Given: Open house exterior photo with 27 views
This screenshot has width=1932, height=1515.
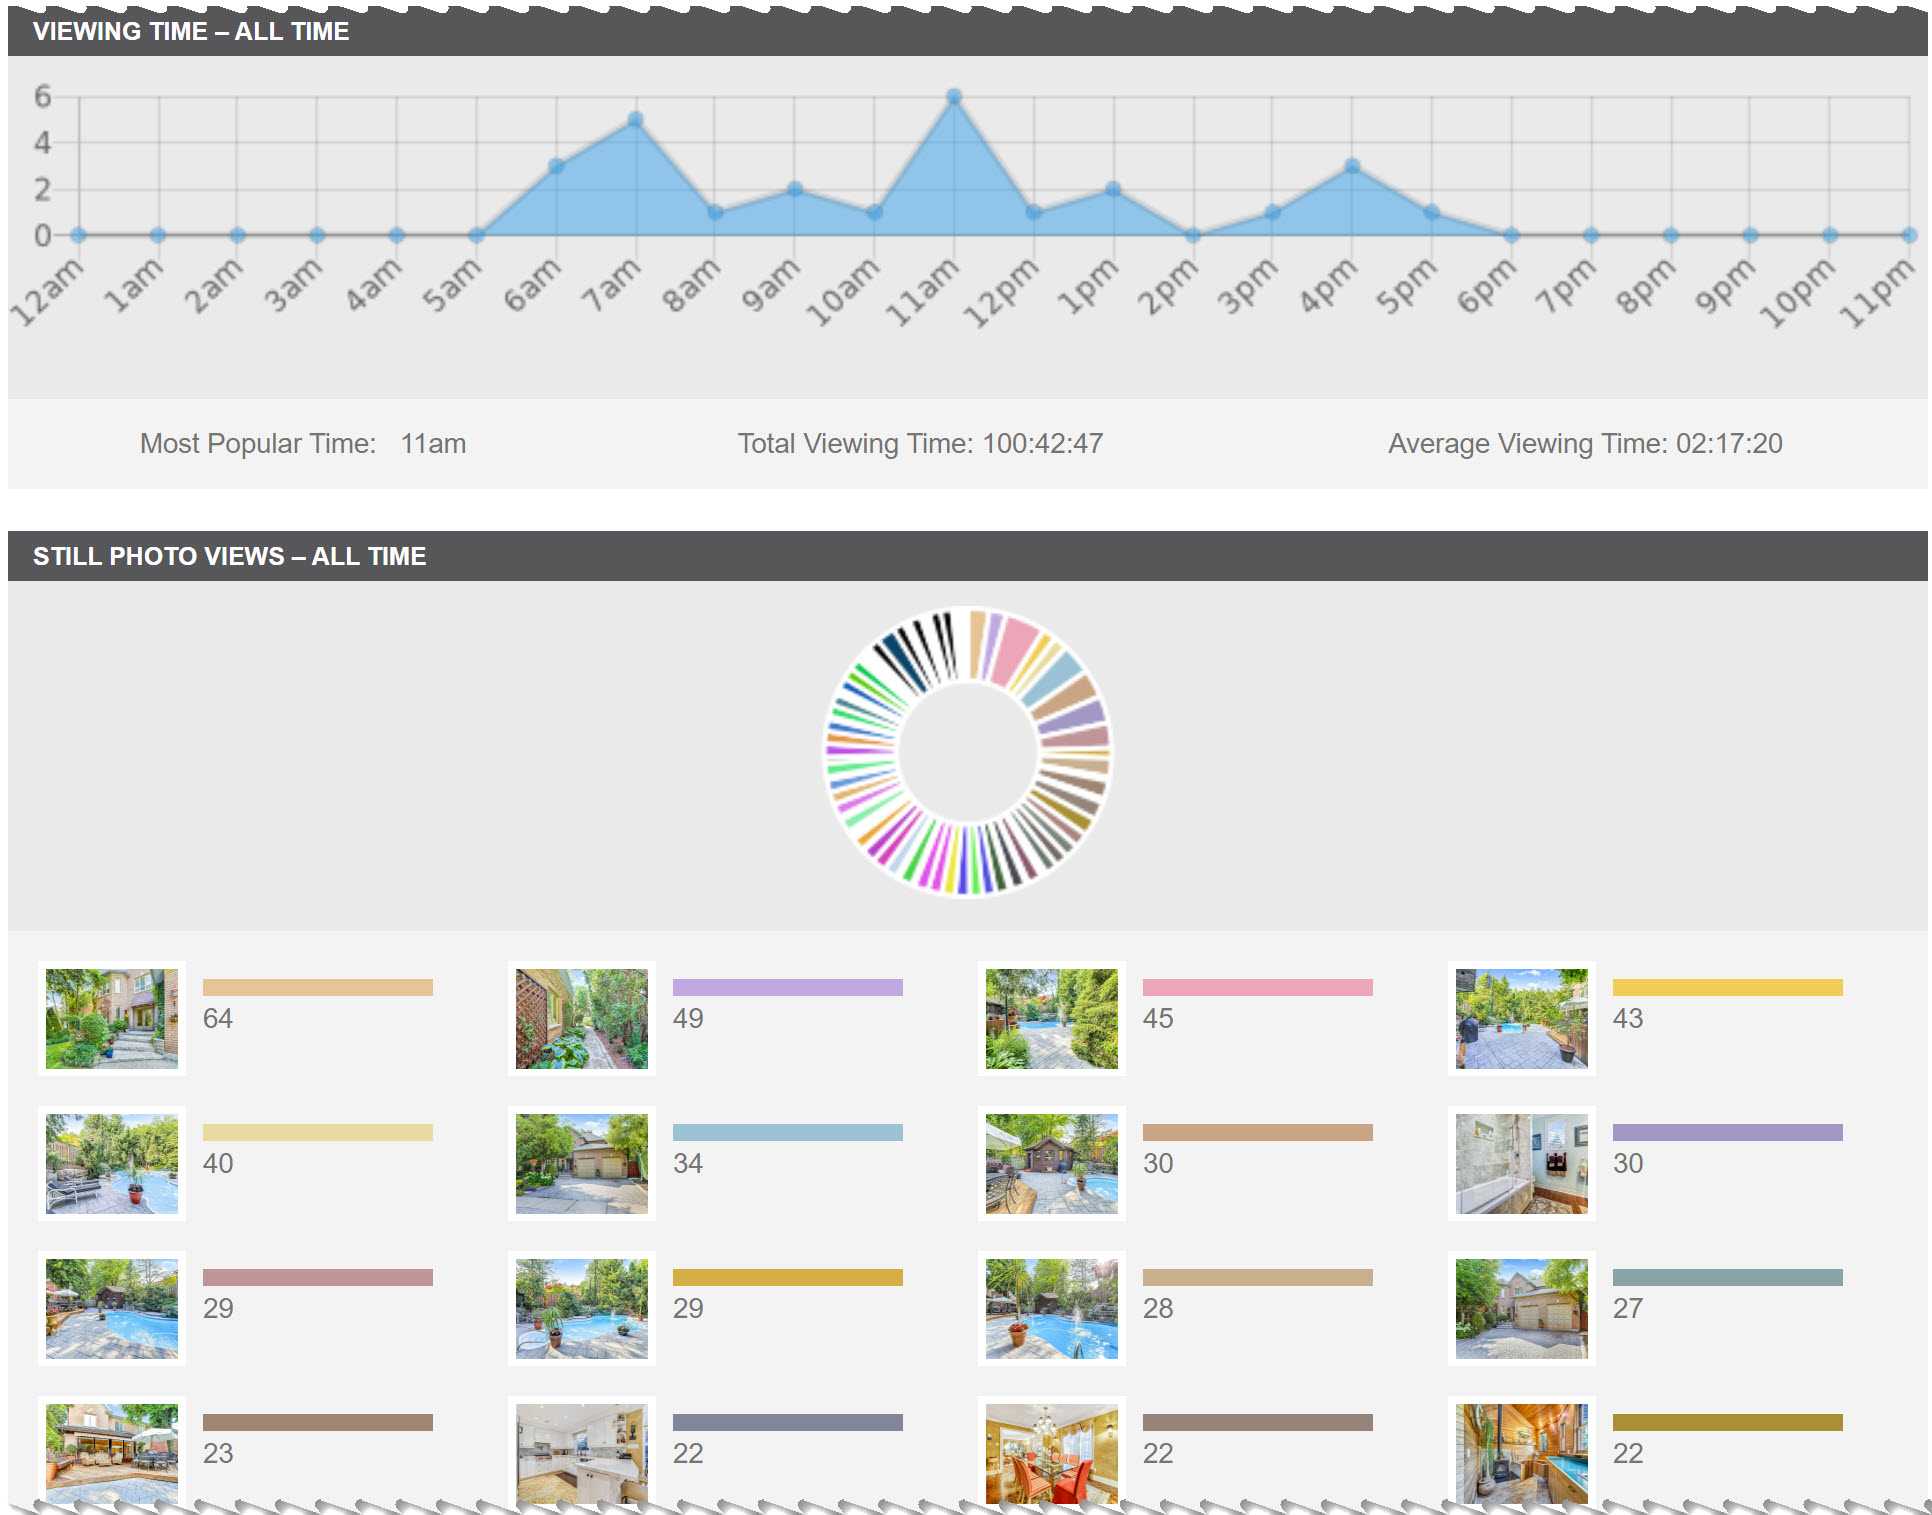Looking at the screenshot, I should click(x=1522, y=1308).
